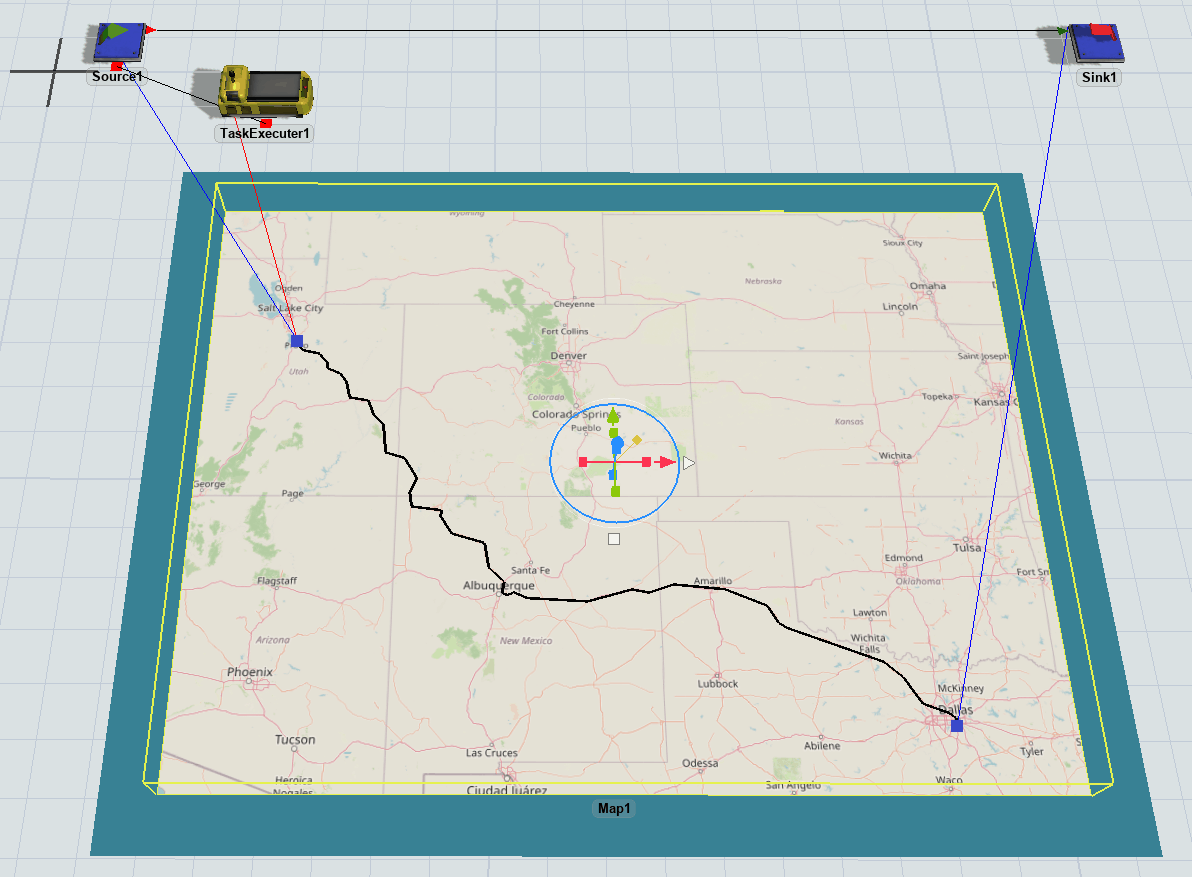
Task: Click the Sink1 name label
Action: pos(1099,77)
